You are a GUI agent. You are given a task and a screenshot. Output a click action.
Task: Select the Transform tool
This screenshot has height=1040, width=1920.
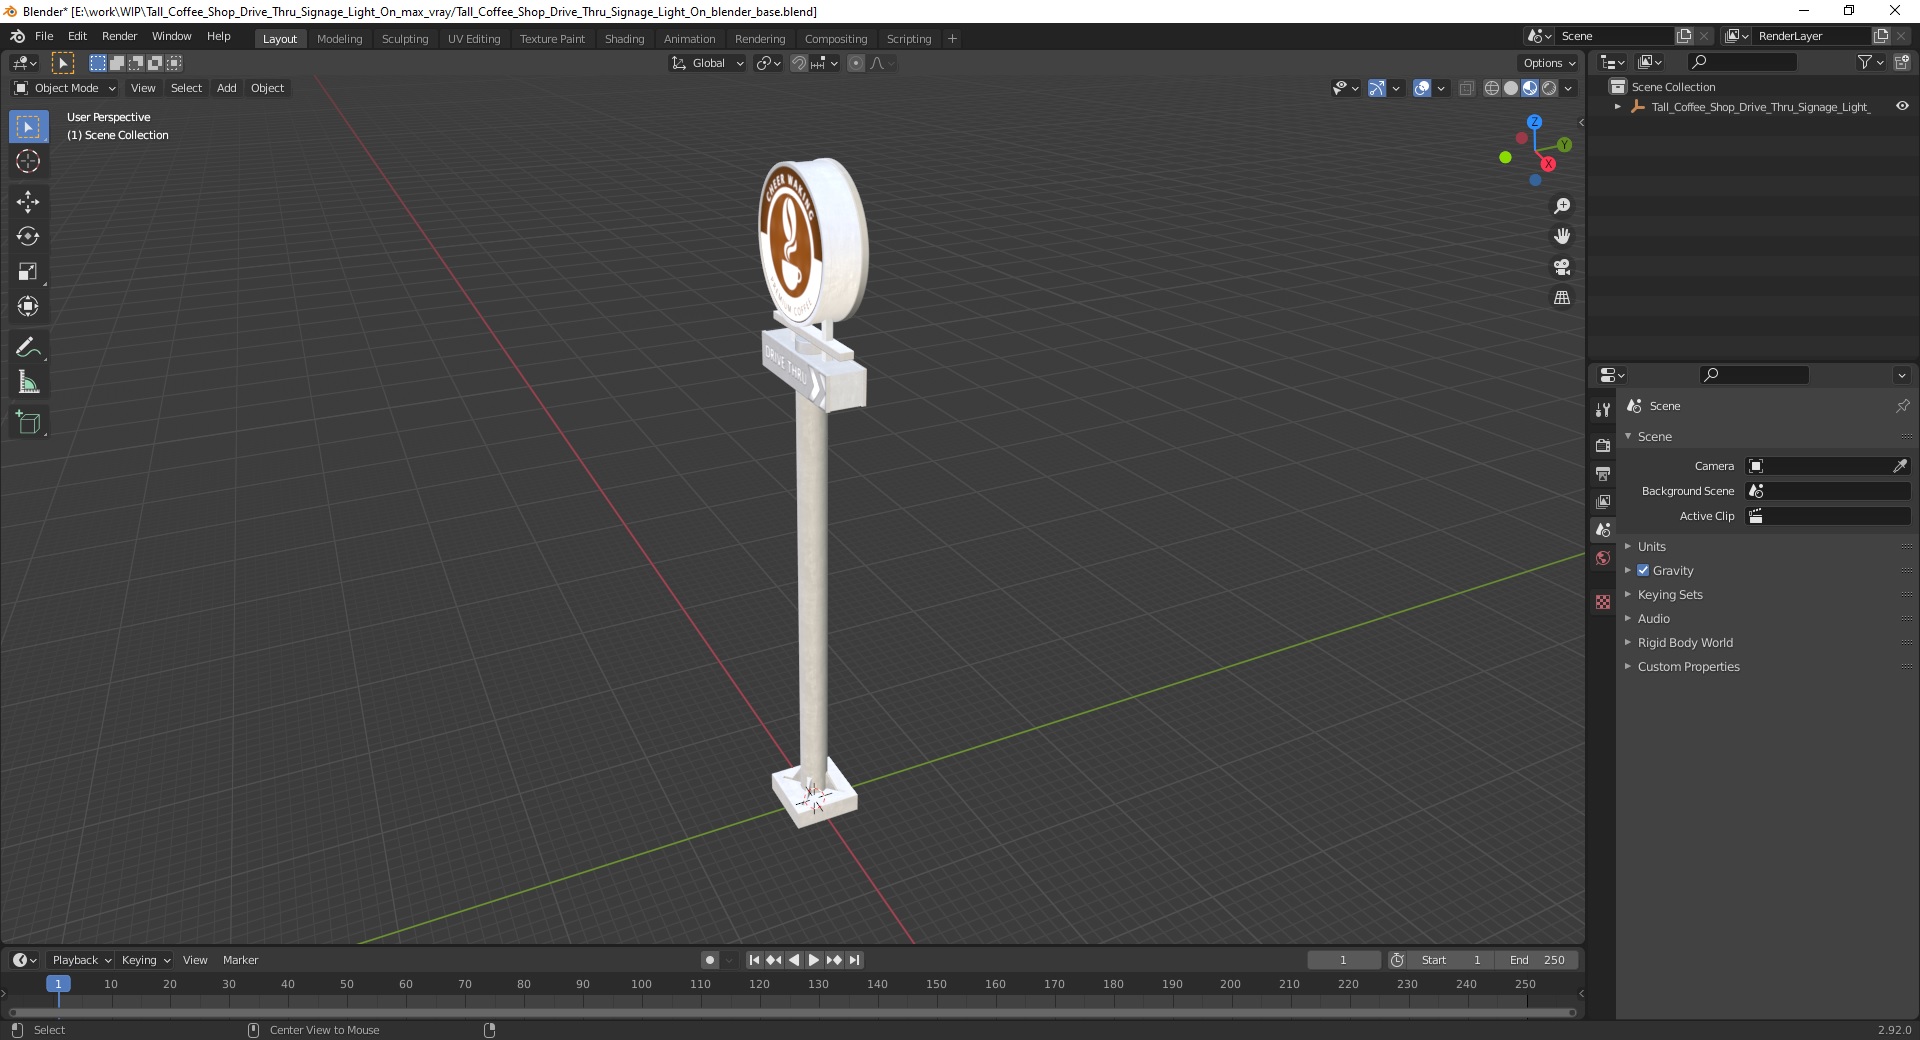28,306
